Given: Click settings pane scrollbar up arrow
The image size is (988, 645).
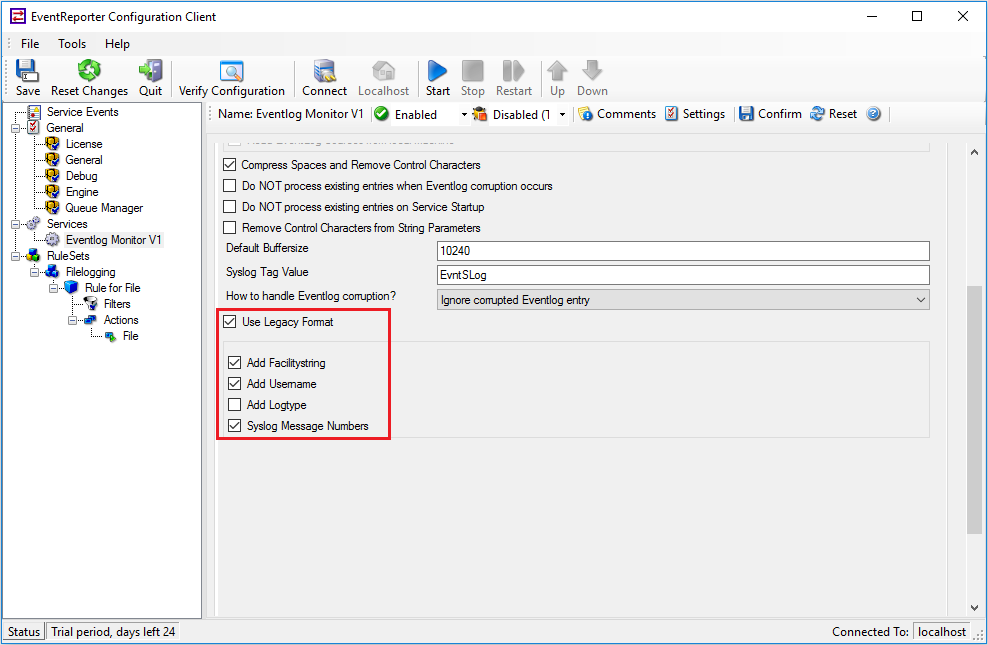Looking at the screenshot, I should 974,152.
